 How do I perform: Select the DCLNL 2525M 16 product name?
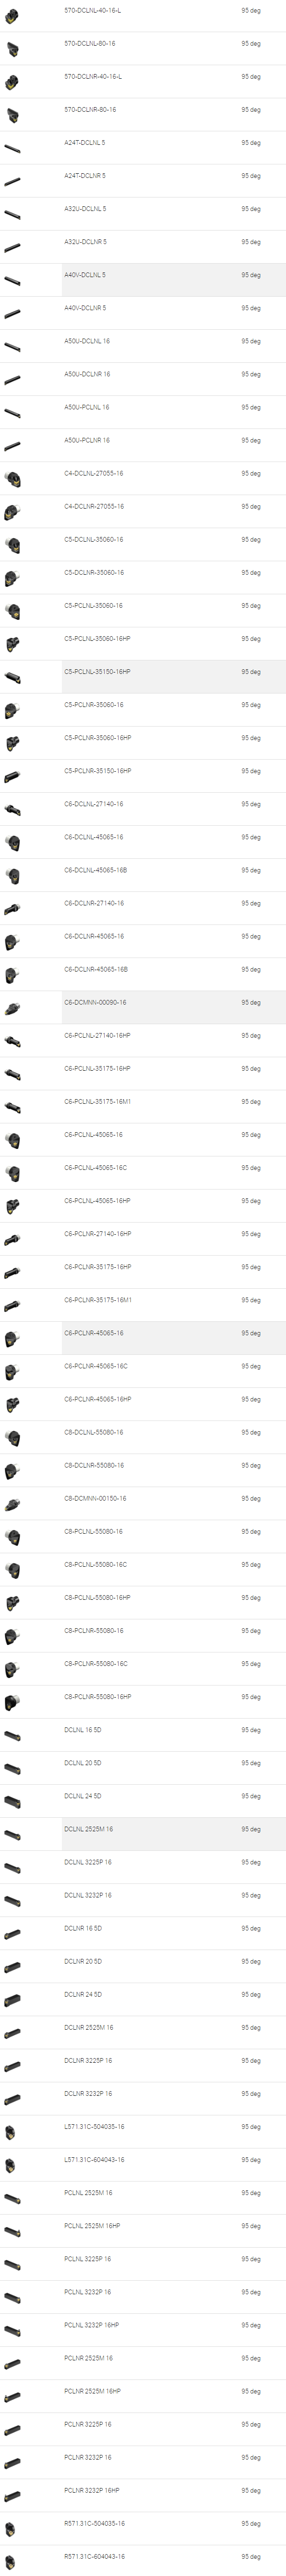[x=89, y=1829]
